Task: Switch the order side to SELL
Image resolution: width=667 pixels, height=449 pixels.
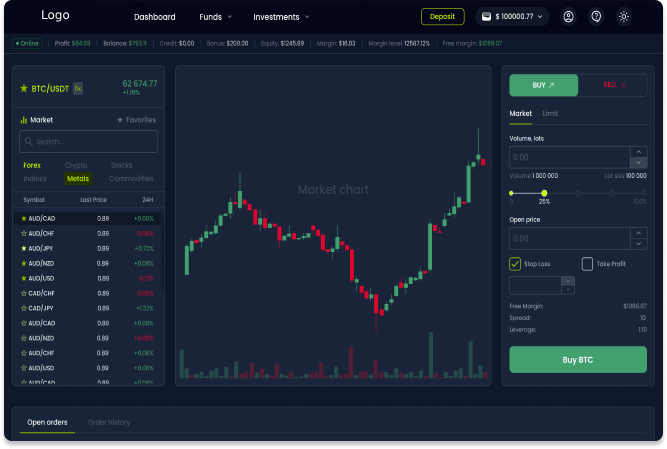Action: [x=613, y=86]
